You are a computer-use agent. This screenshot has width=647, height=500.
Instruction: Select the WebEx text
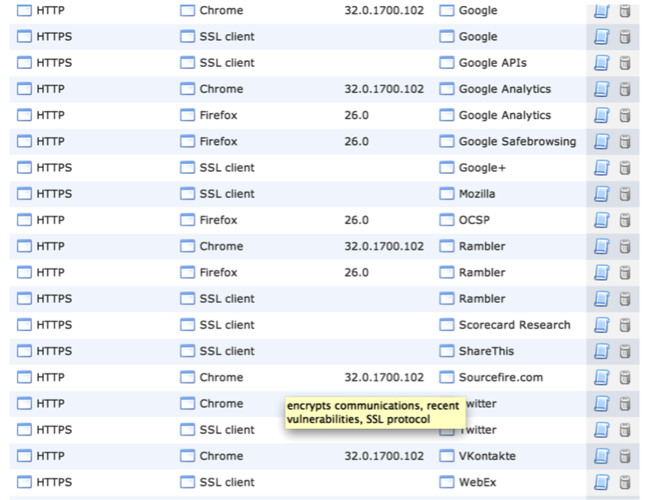point(477,482)
